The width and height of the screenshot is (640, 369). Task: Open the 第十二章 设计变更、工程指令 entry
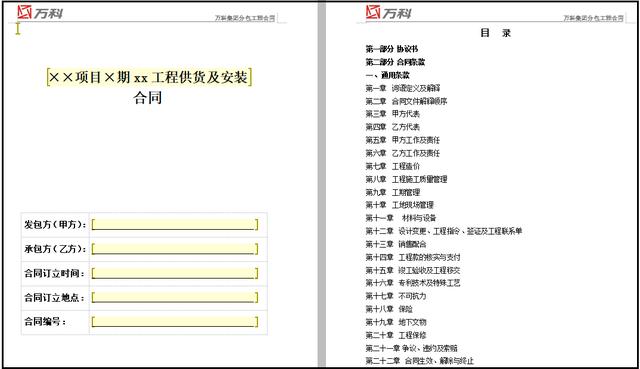[444, 231]
